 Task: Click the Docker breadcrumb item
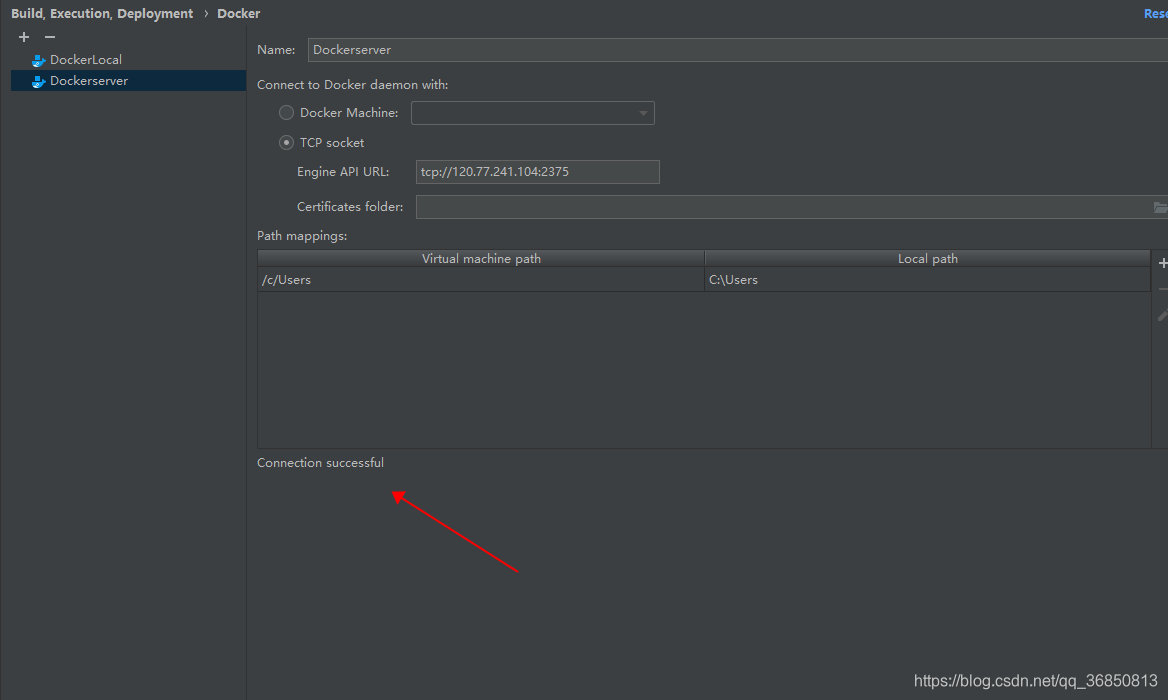(238, 13)
